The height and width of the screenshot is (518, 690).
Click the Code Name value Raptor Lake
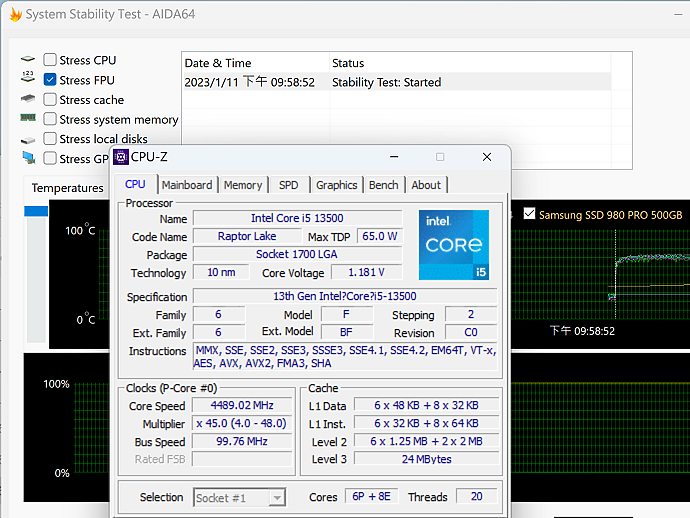tap(247, 236)
